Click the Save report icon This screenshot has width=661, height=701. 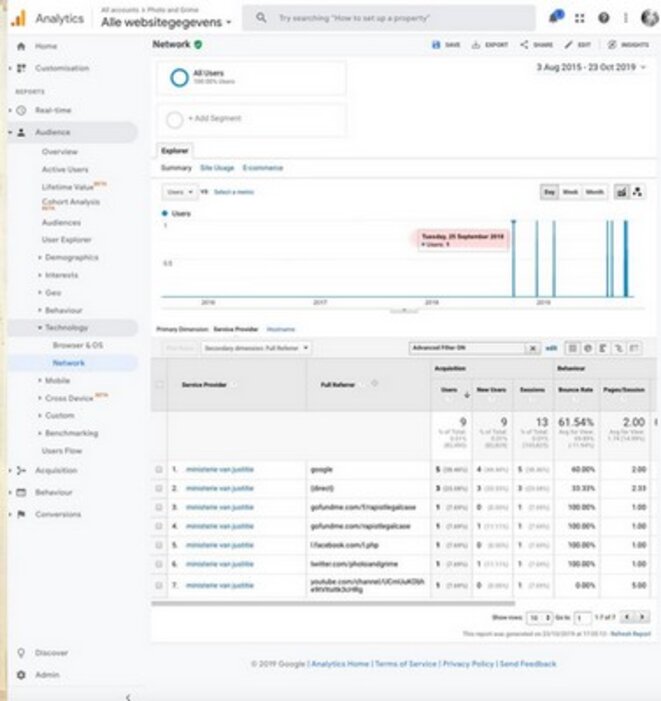[436, 45]
